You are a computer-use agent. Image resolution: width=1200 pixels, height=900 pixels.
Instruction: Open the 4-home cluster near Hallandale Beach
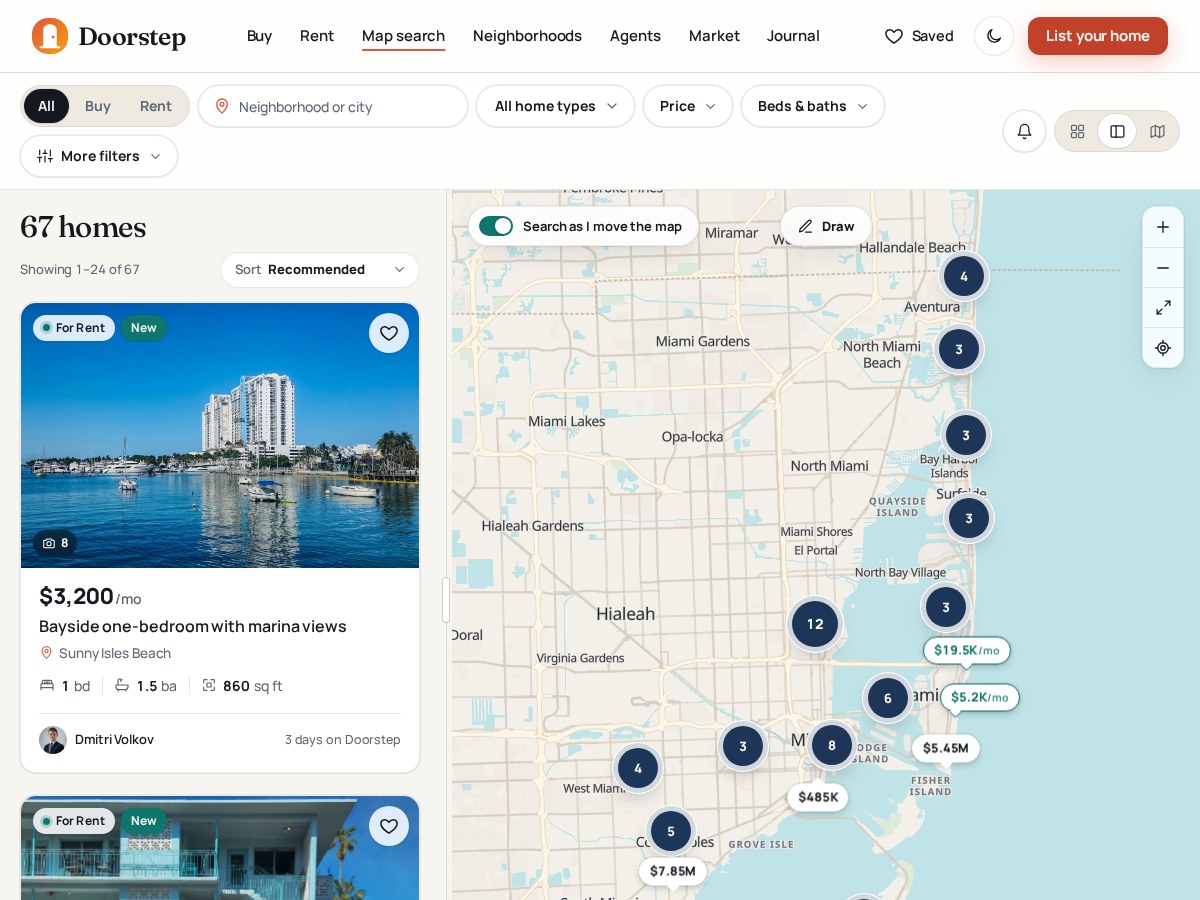tap(964, 276)
